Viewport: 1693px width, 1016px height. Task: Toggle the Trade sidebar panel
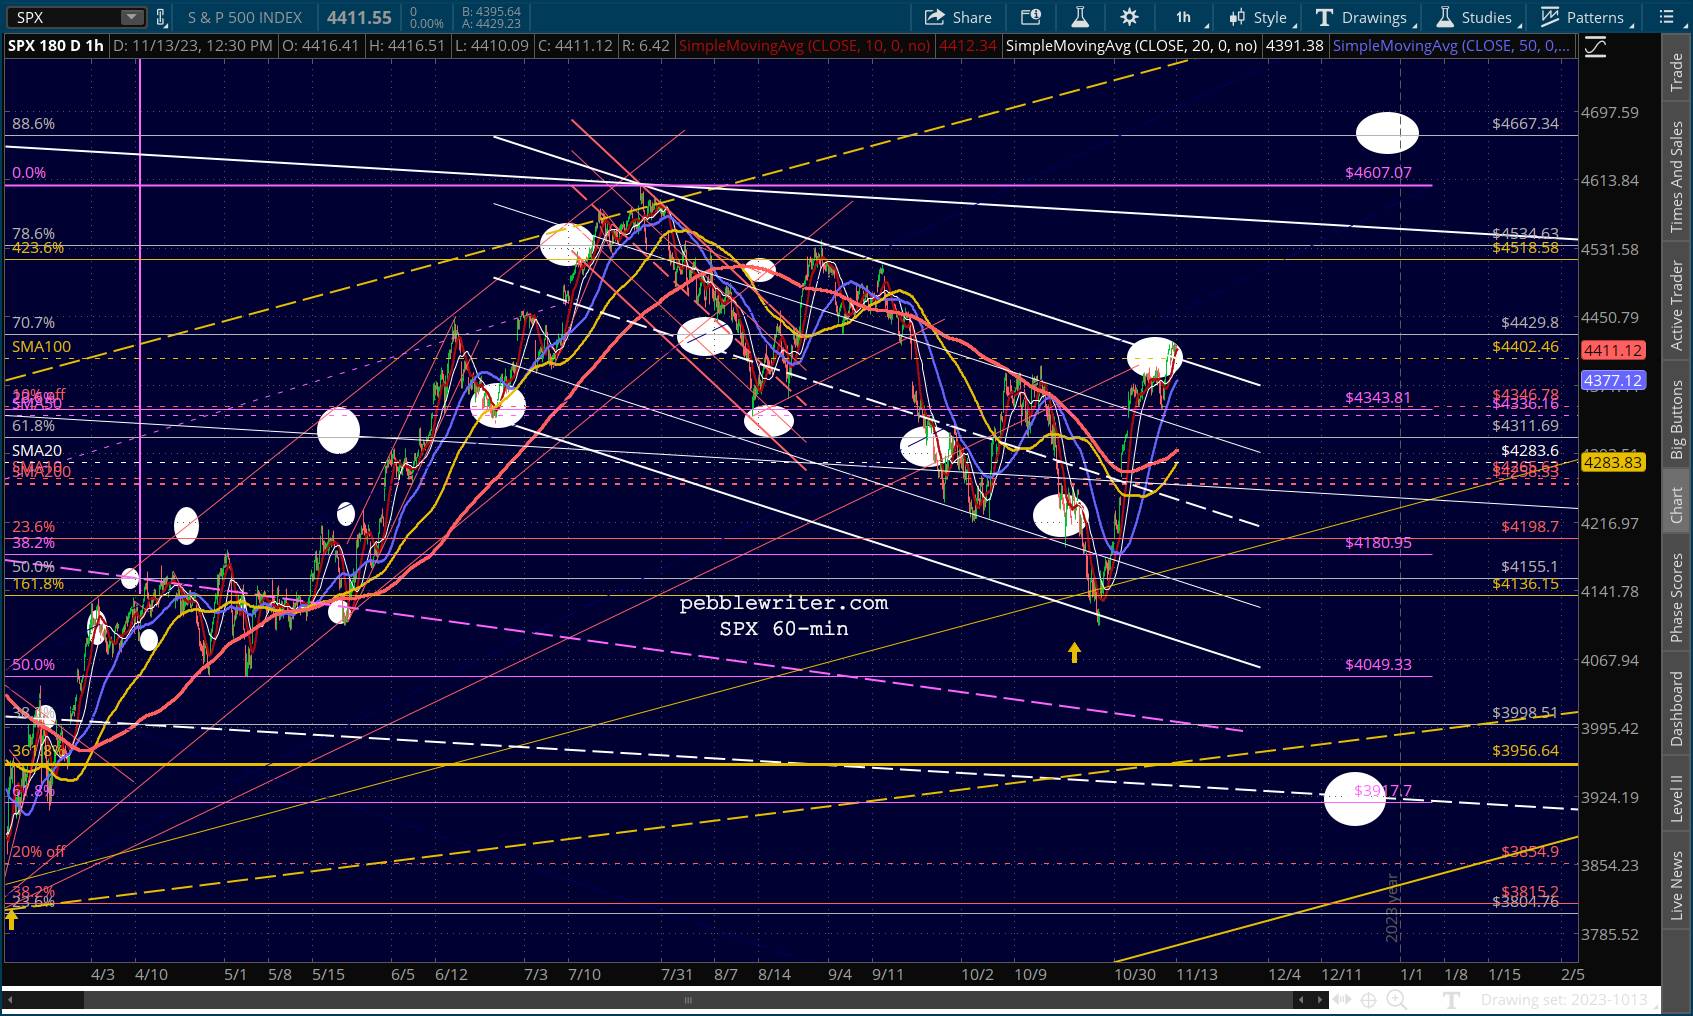coord(1677,72)
